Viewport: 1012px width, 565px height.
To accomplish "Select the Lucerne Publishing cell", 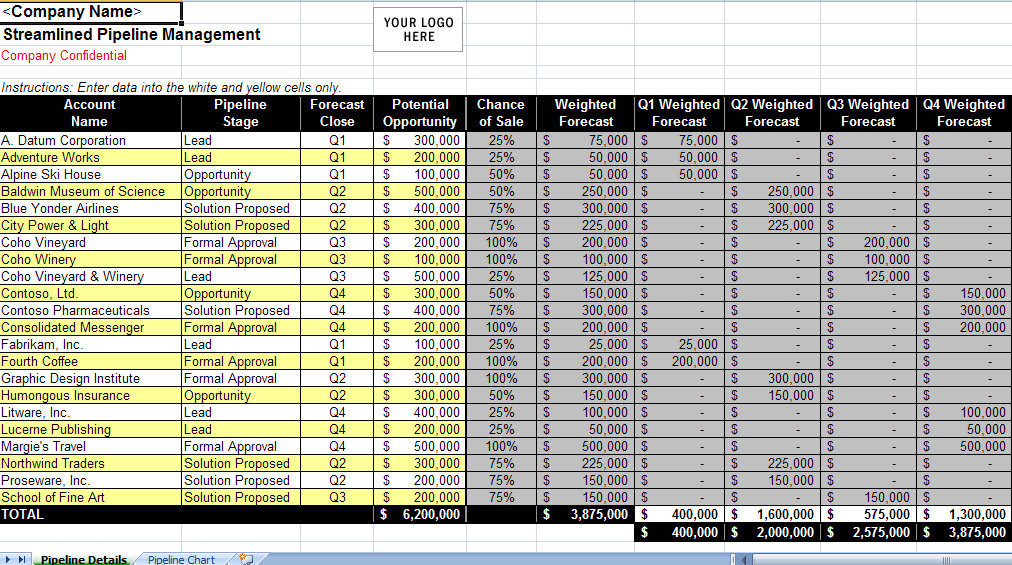I will tap(90, 429).
